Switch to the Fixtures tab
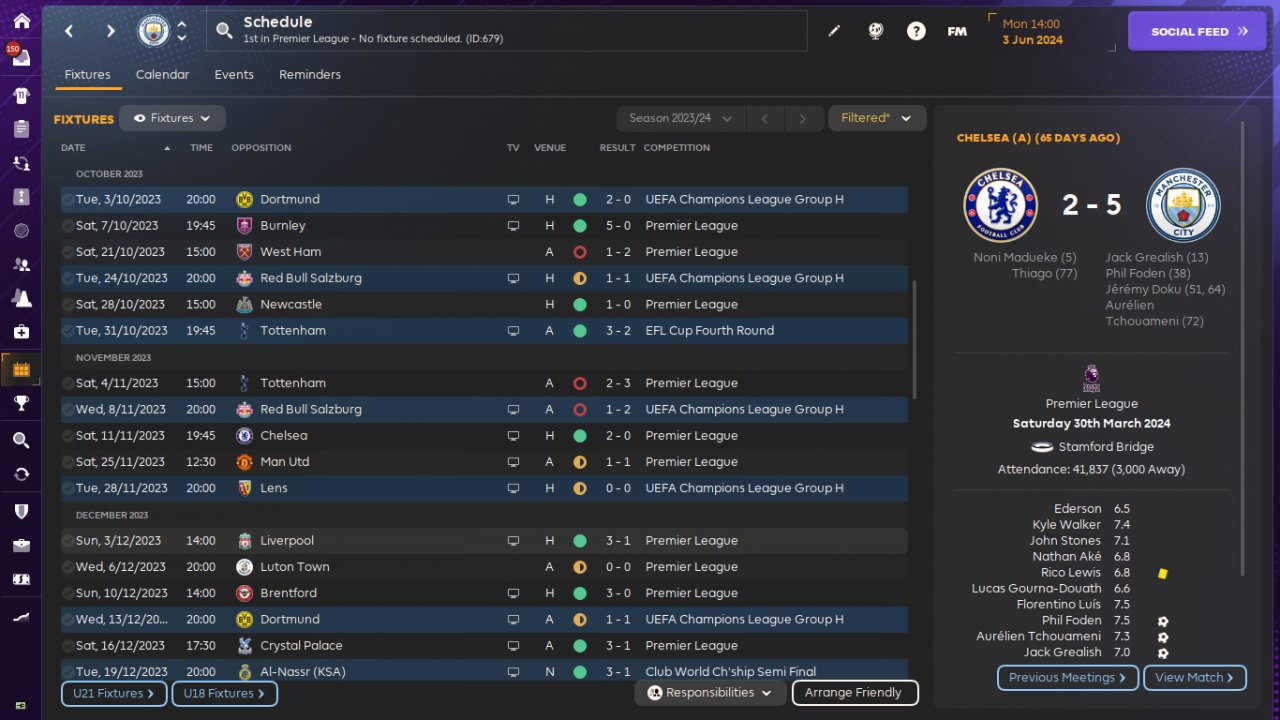The image size is (1280, 720). coord(88,75)
